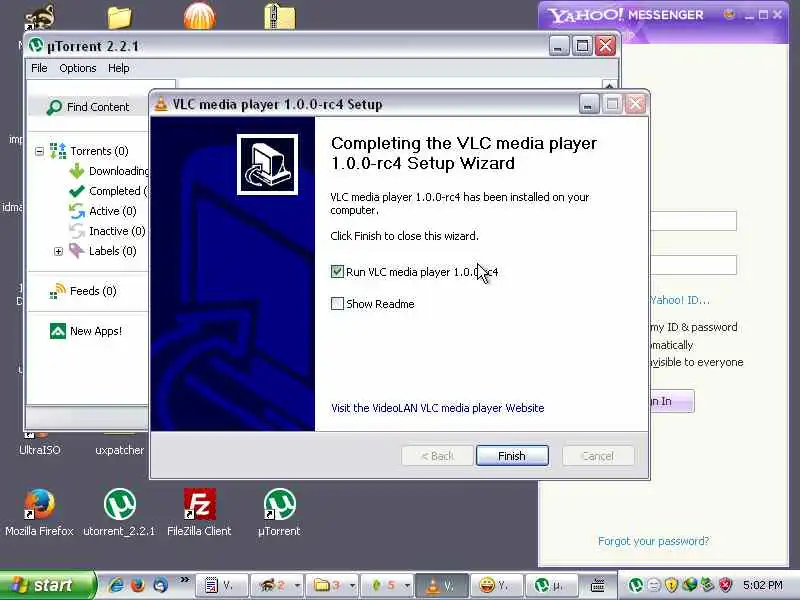Click the orange globe desktop icon at top
The height and width of the screenshot is (600, 800).
point(199,15)
